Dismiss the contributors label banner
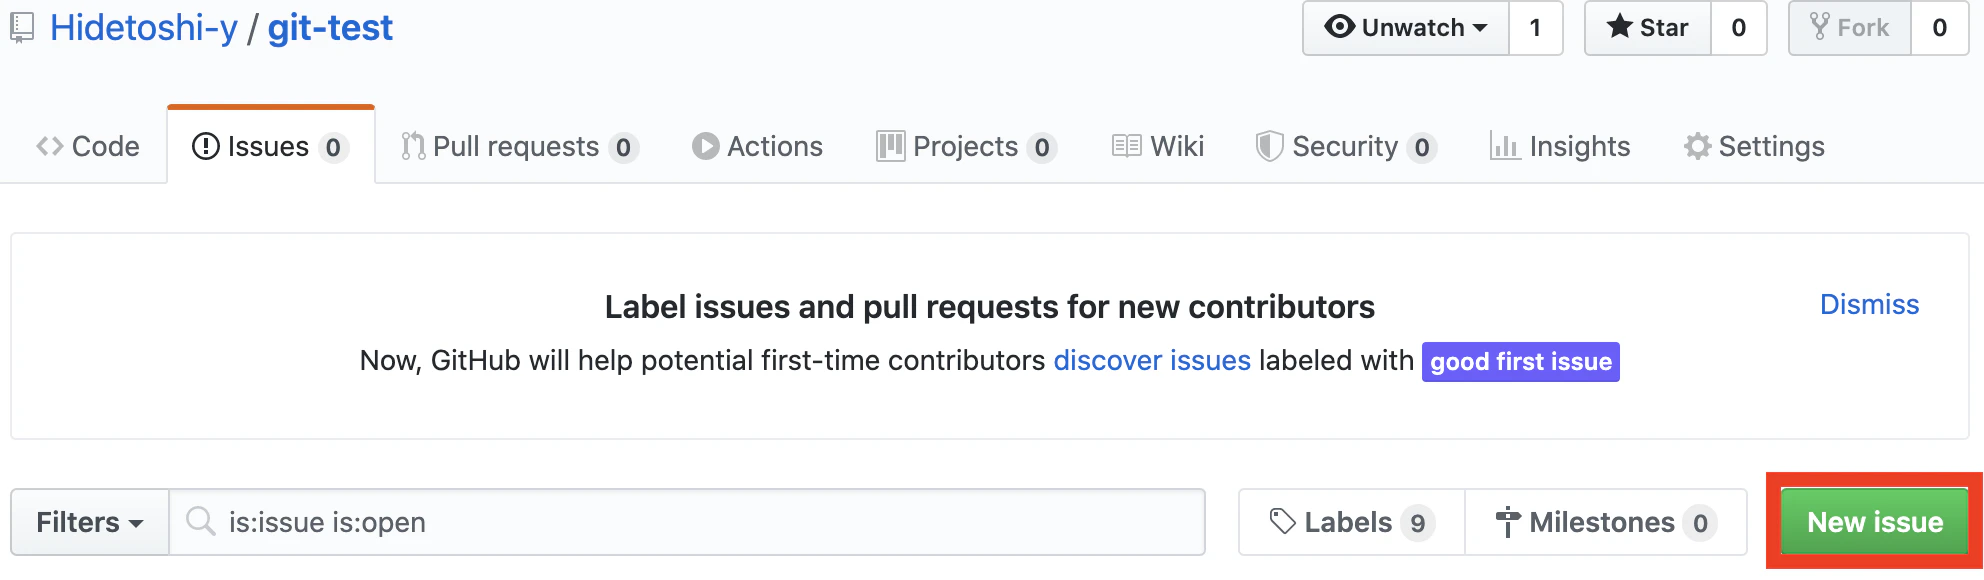This screenshot has width=1984, height=580. coord(1869,304)
